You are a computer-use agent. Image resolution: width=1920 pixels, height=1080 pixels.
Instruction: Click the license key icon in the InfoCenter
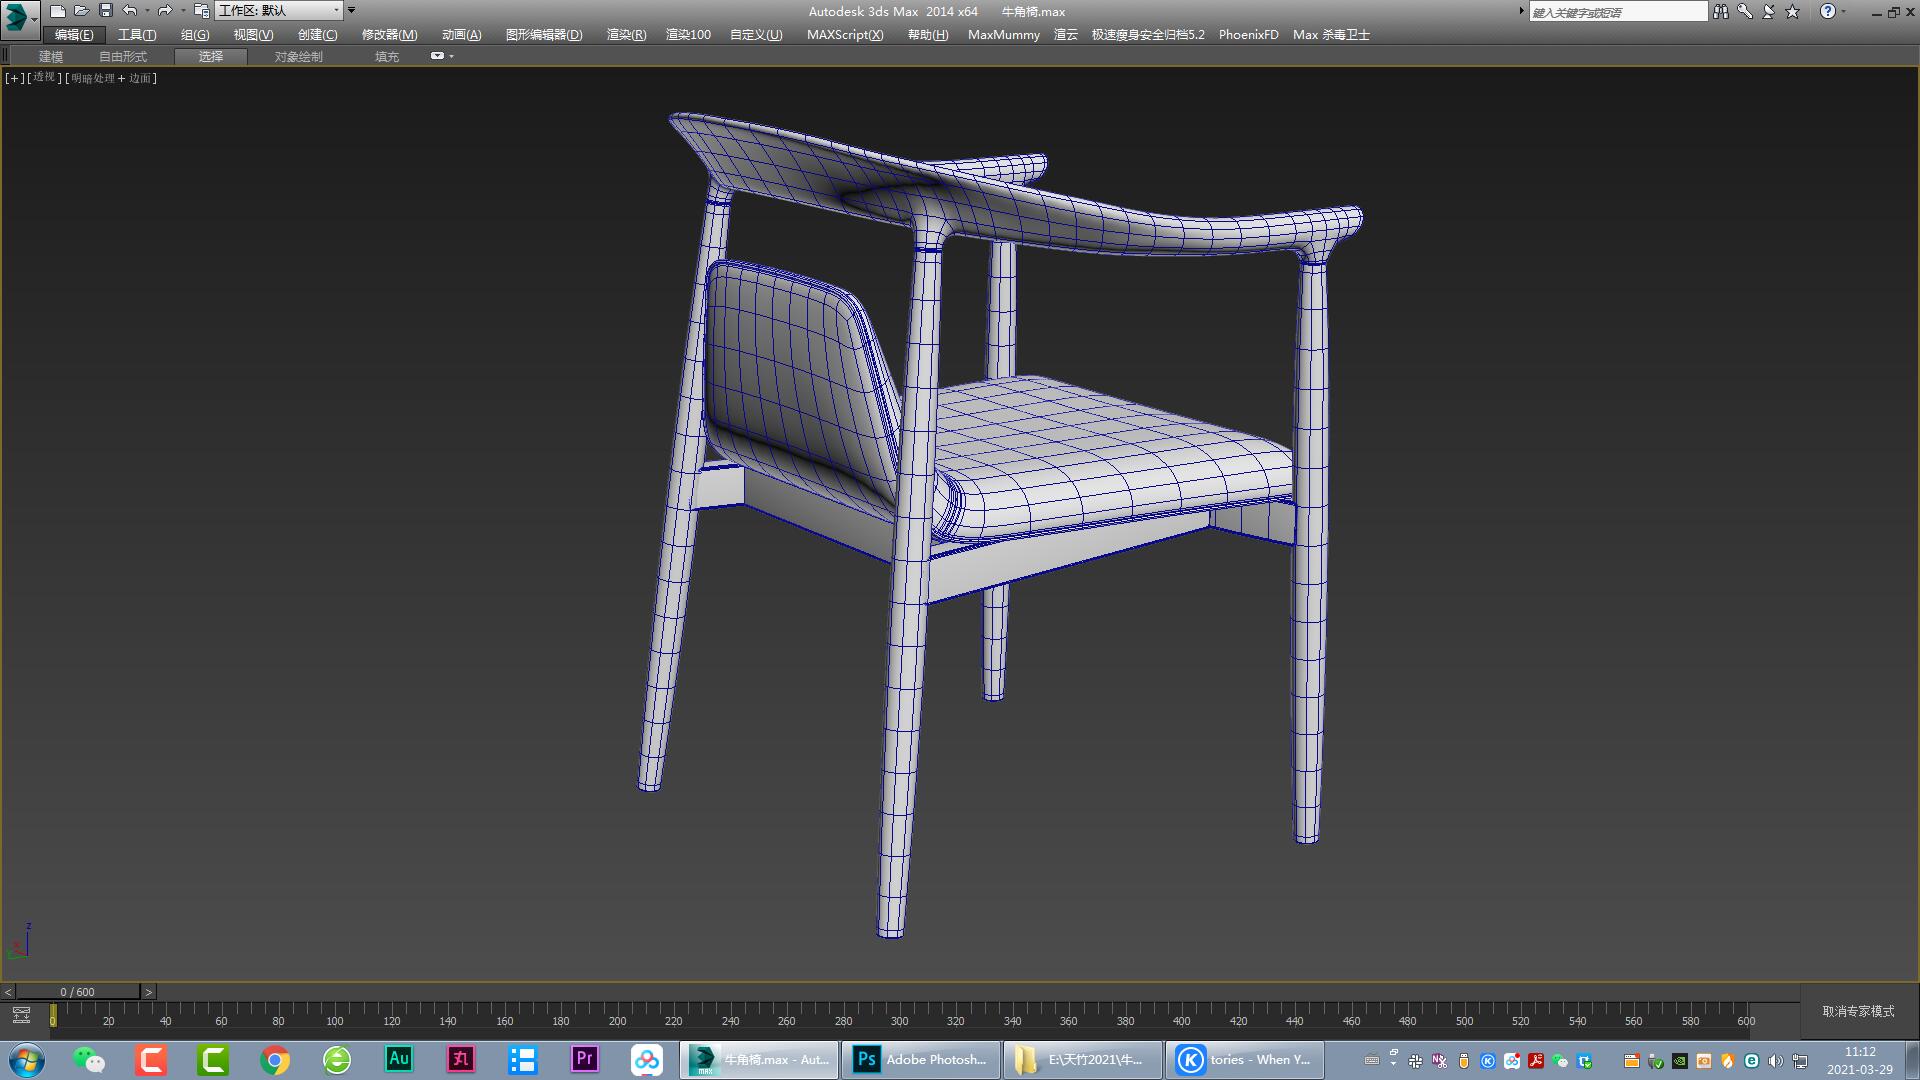coord(1745,11)
